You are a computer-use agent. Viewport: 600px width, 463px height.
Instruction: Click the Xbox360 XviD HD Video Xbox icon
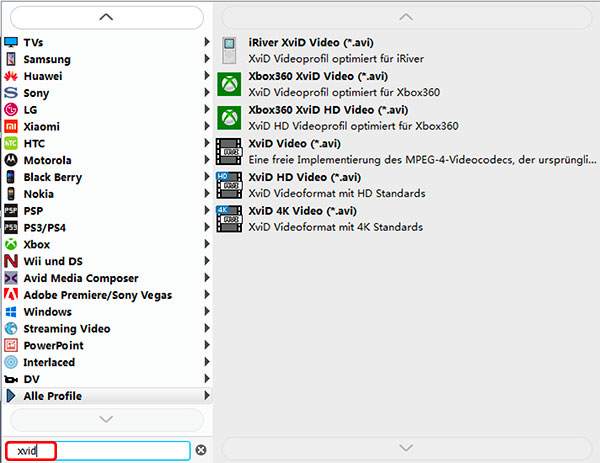[x=229, y=117]
